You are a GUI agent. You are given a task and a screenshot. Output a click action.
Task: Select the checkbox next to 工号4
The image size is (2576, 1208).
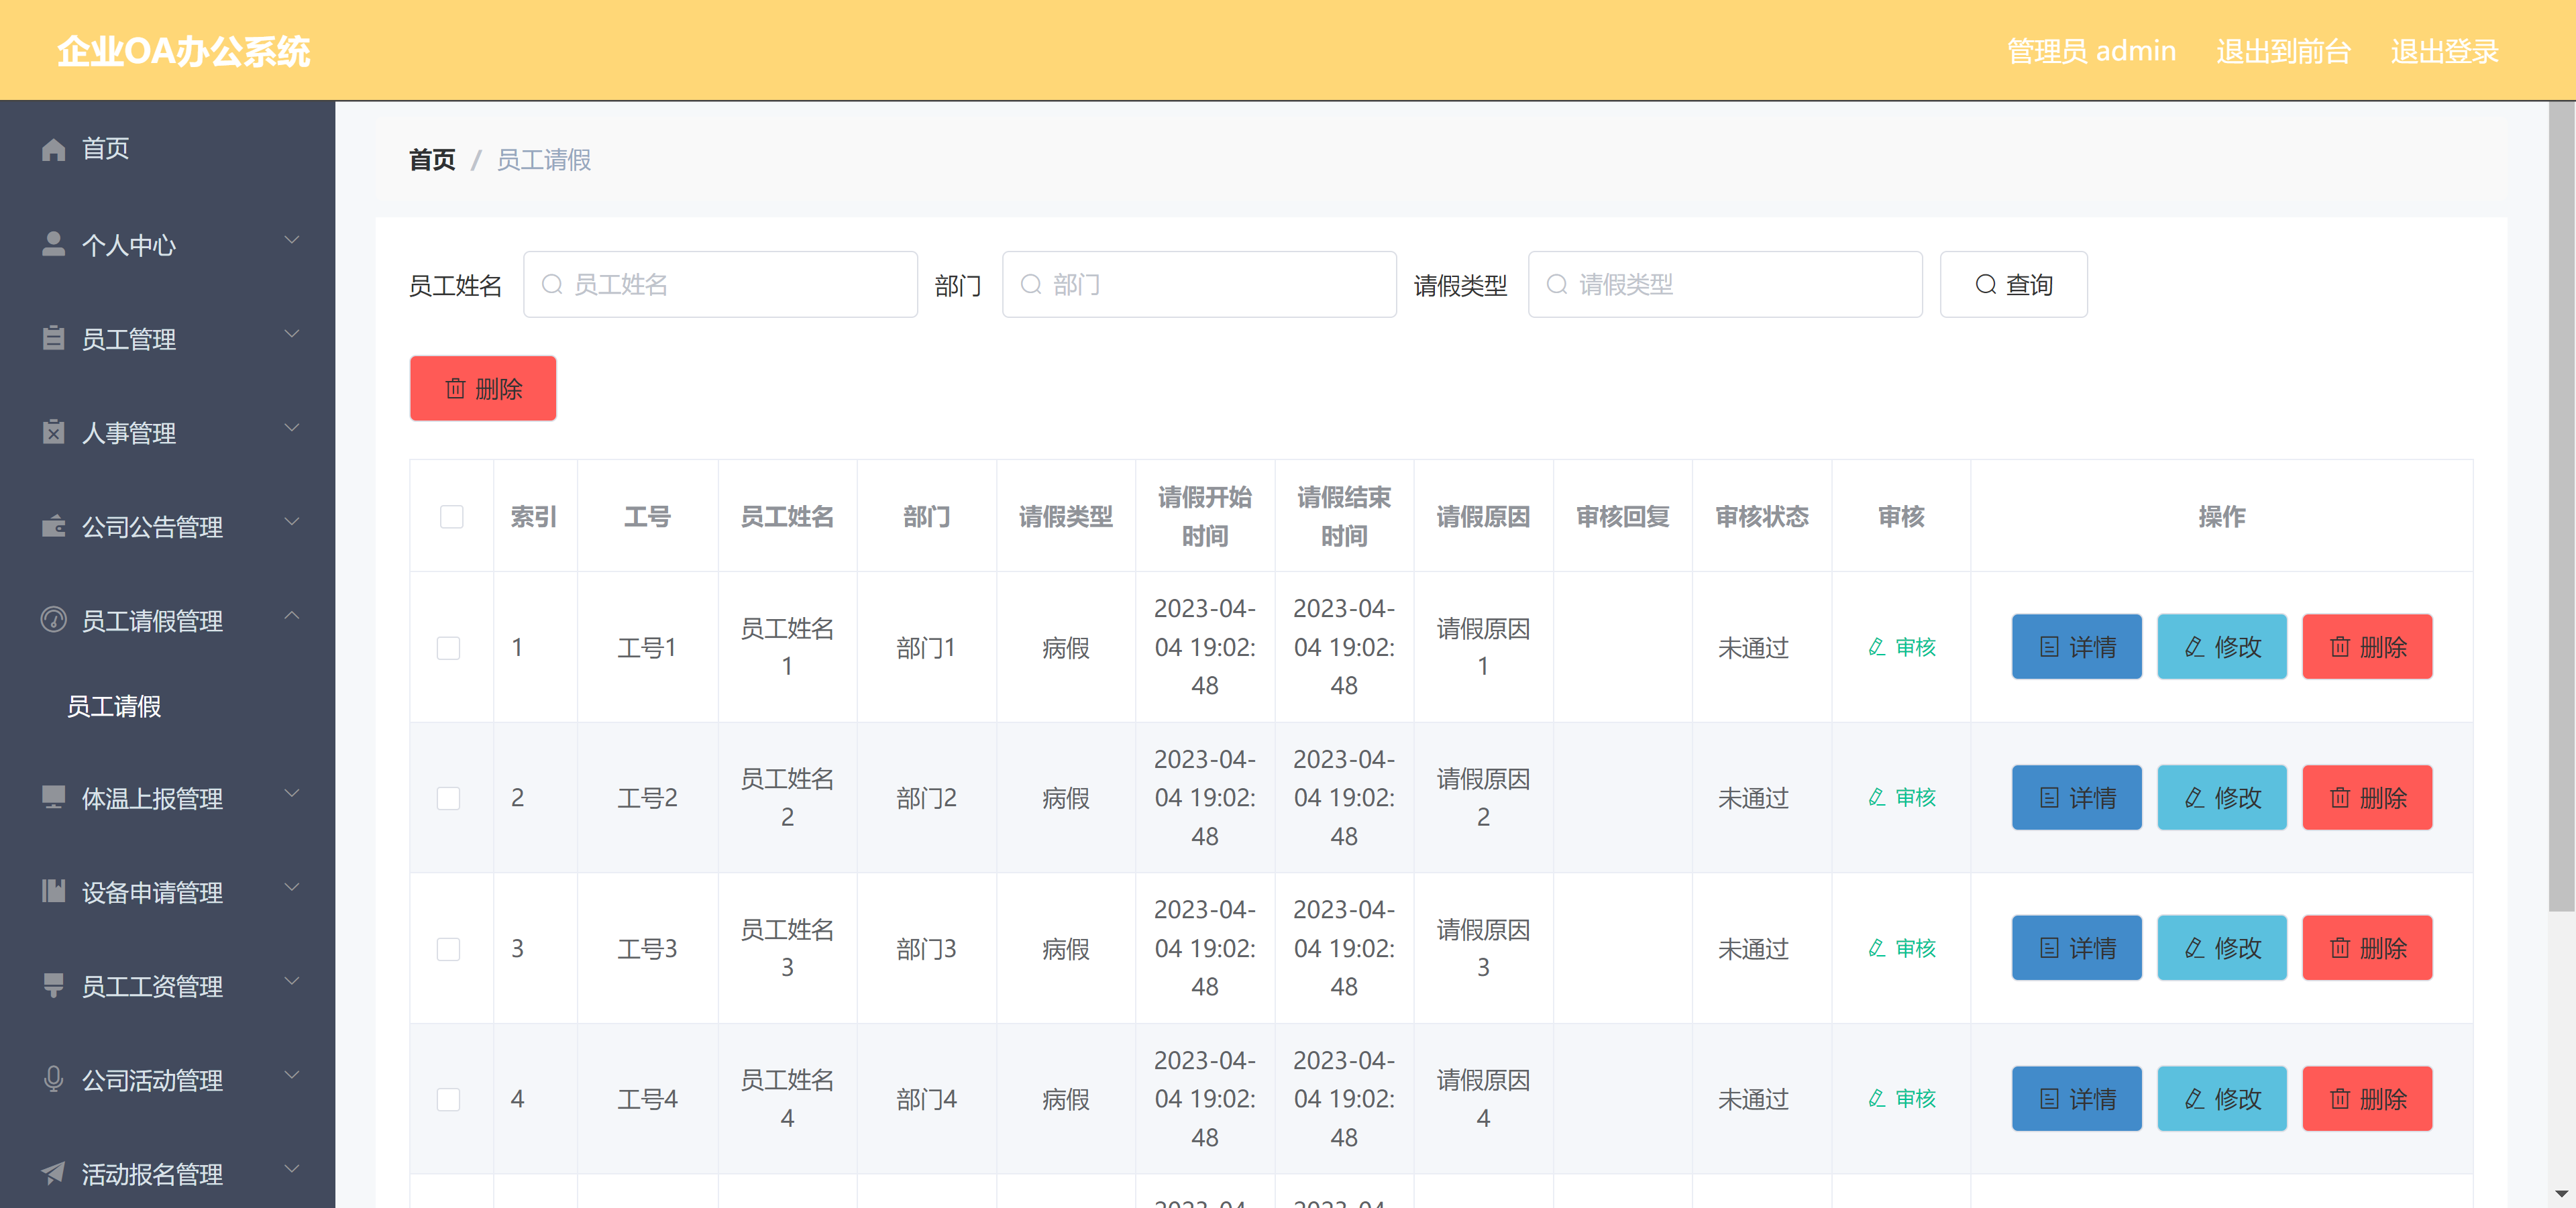(449, 1099)
